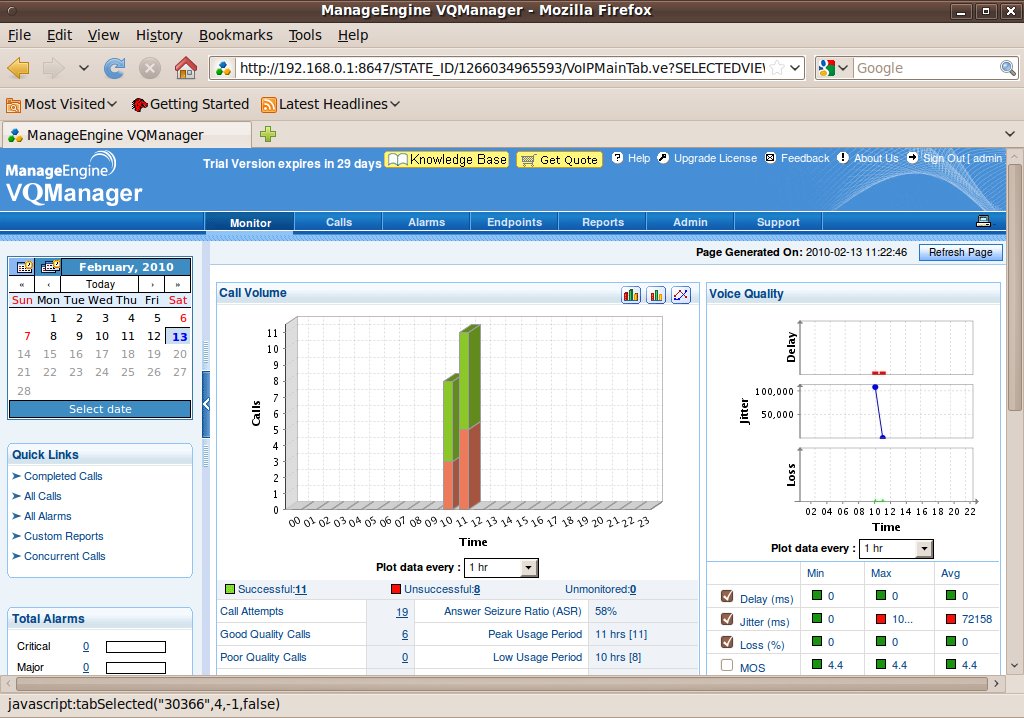The image size is (1024, 718).
Task: Open the Bookmarks menu
Action: tap(235, 35)
